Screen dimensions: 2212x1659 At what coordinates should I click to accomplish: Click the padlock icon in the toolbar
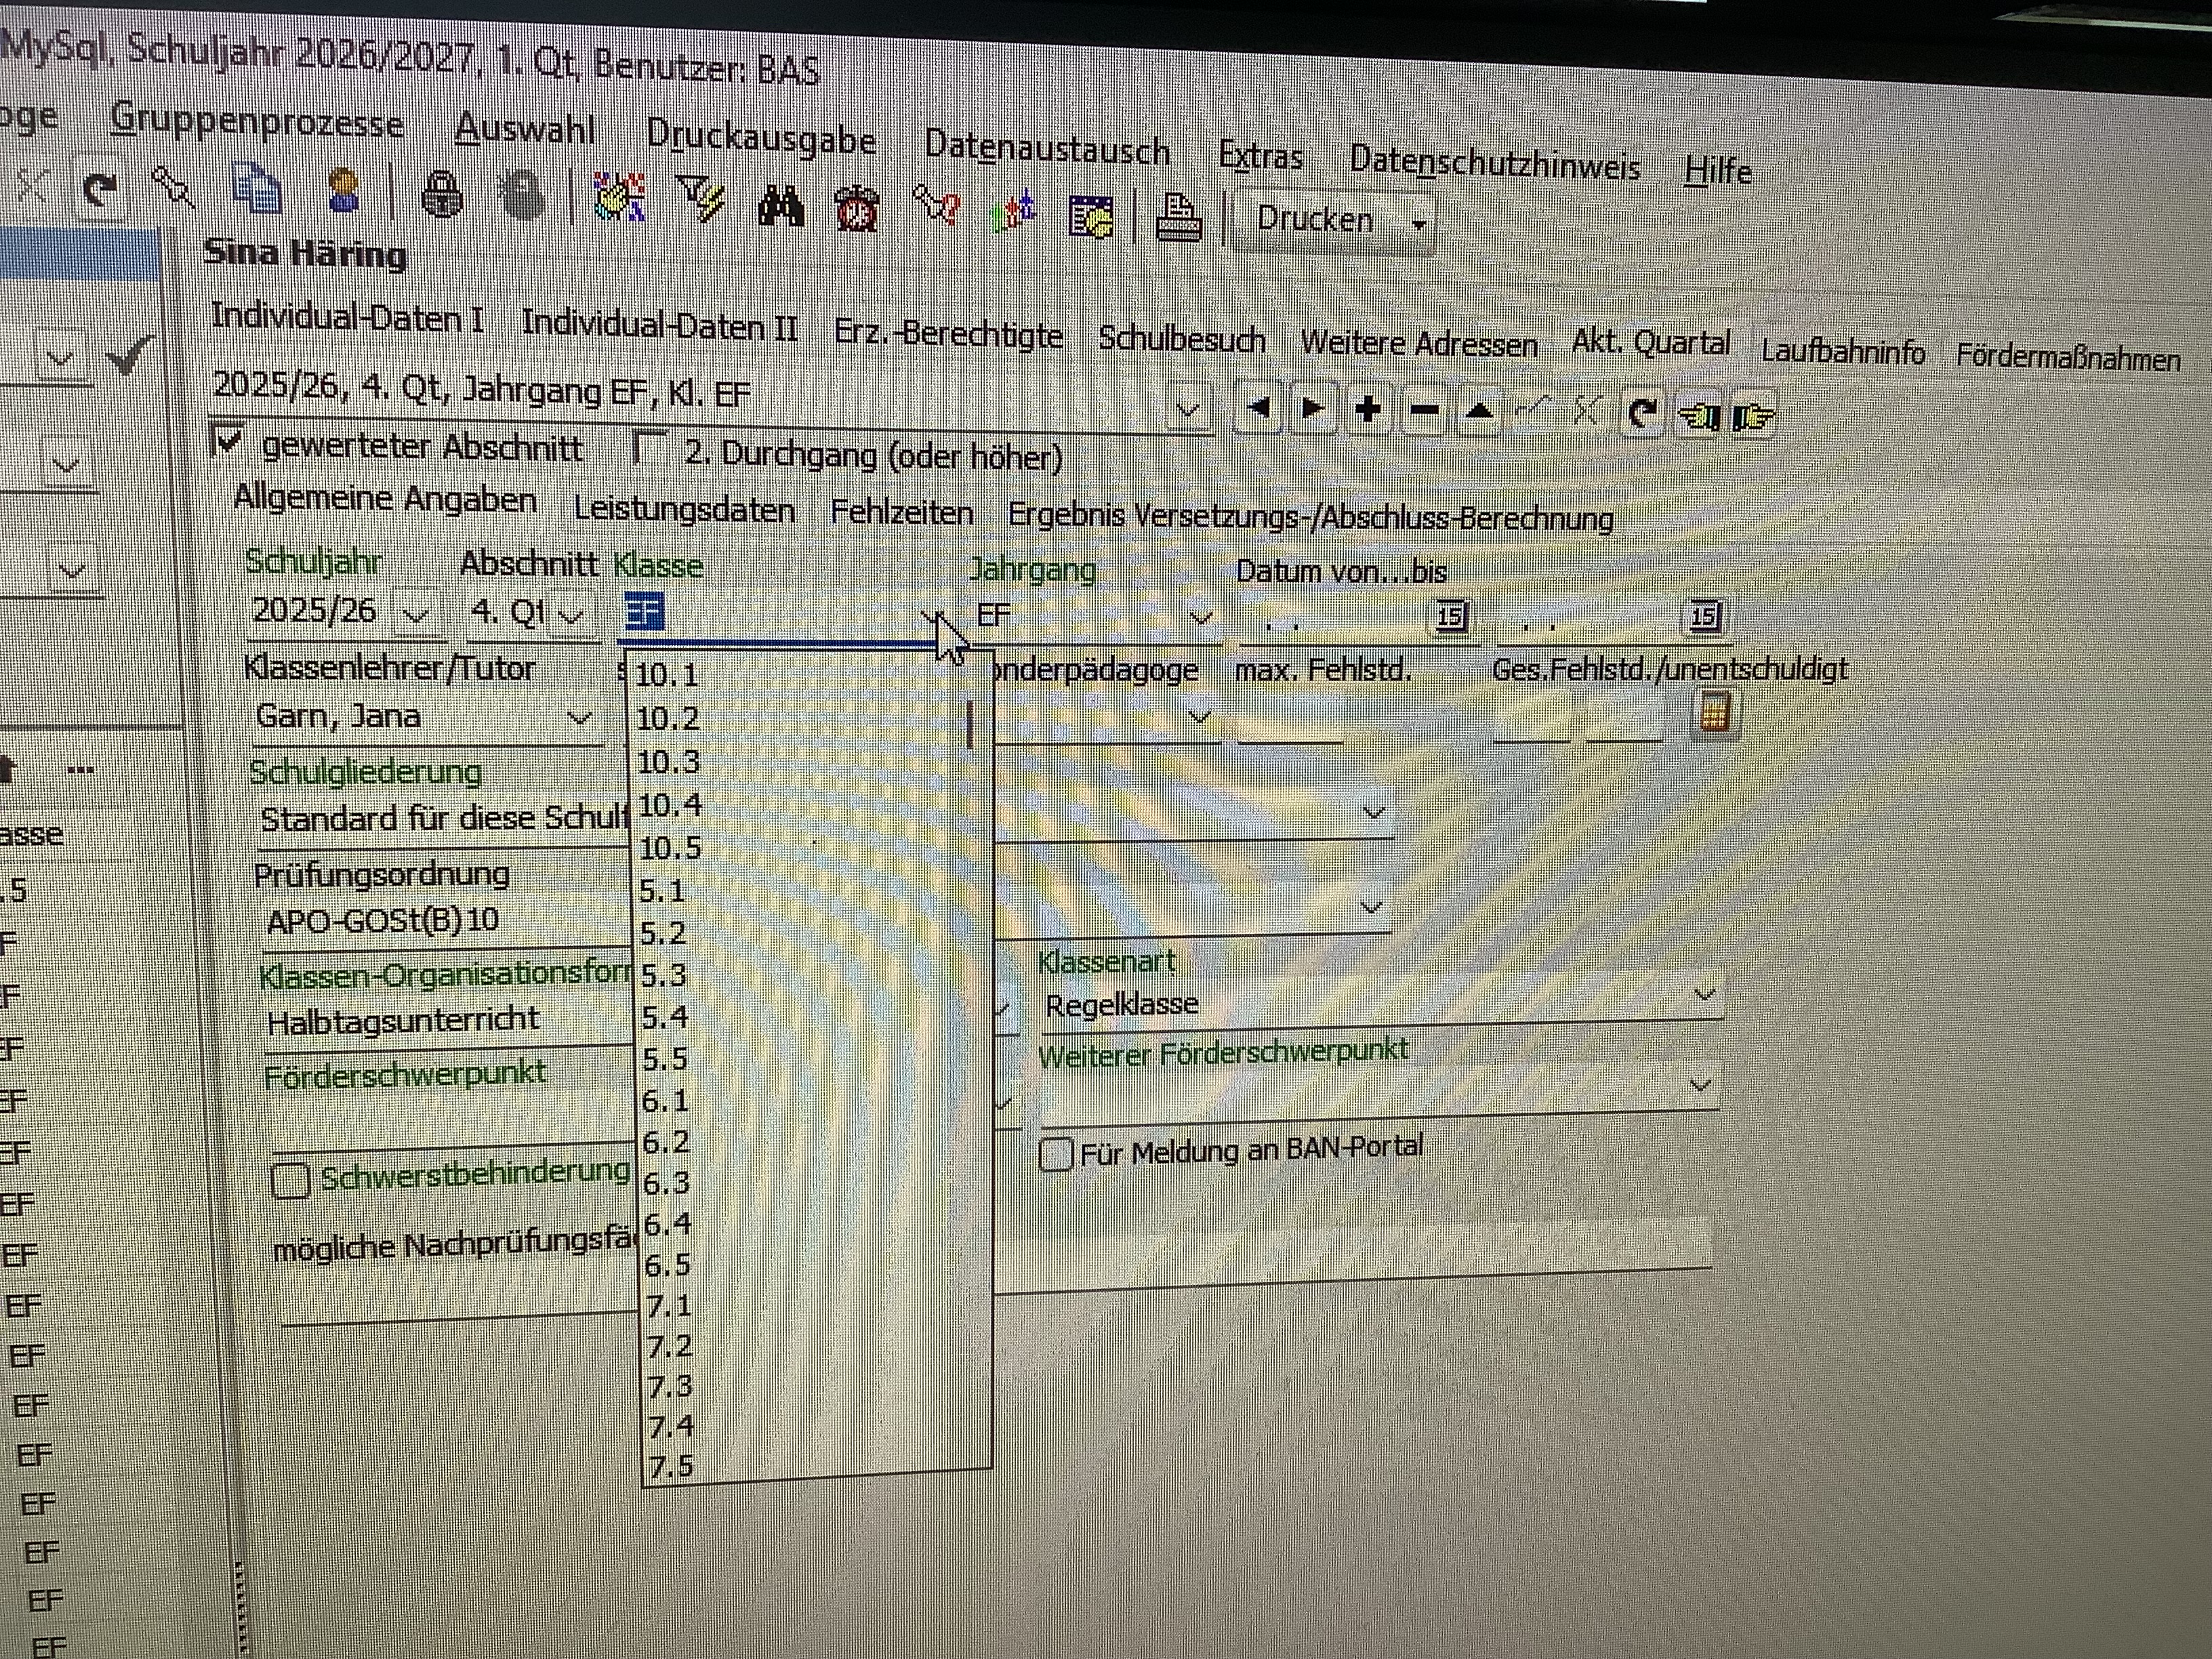click(441, 193)
